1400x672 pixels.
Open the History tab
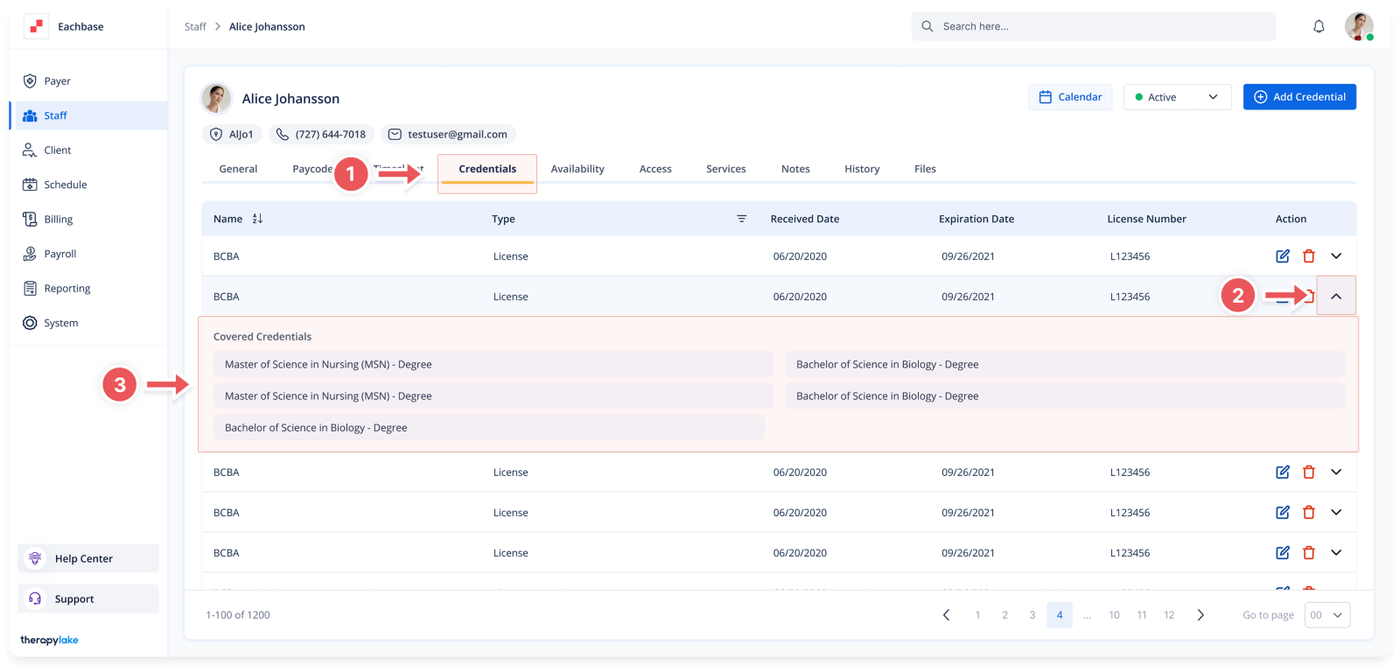[861, 169]
